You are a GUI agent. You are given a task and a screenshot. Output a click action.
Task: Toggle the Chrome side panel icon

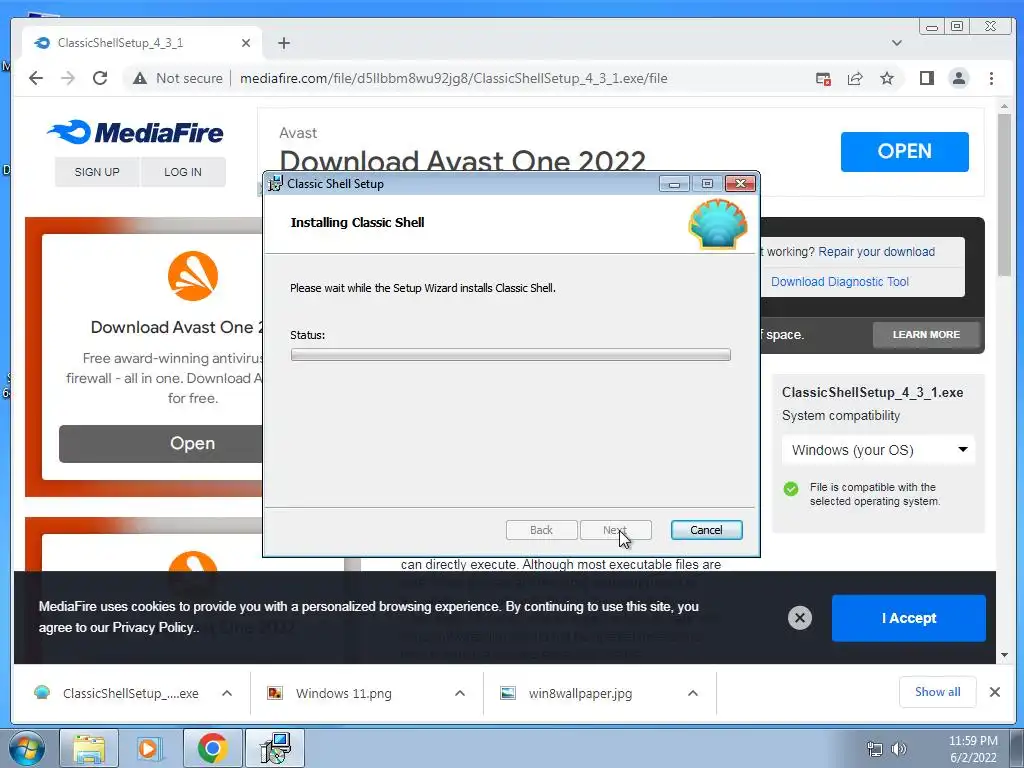[x=927, y=78]
